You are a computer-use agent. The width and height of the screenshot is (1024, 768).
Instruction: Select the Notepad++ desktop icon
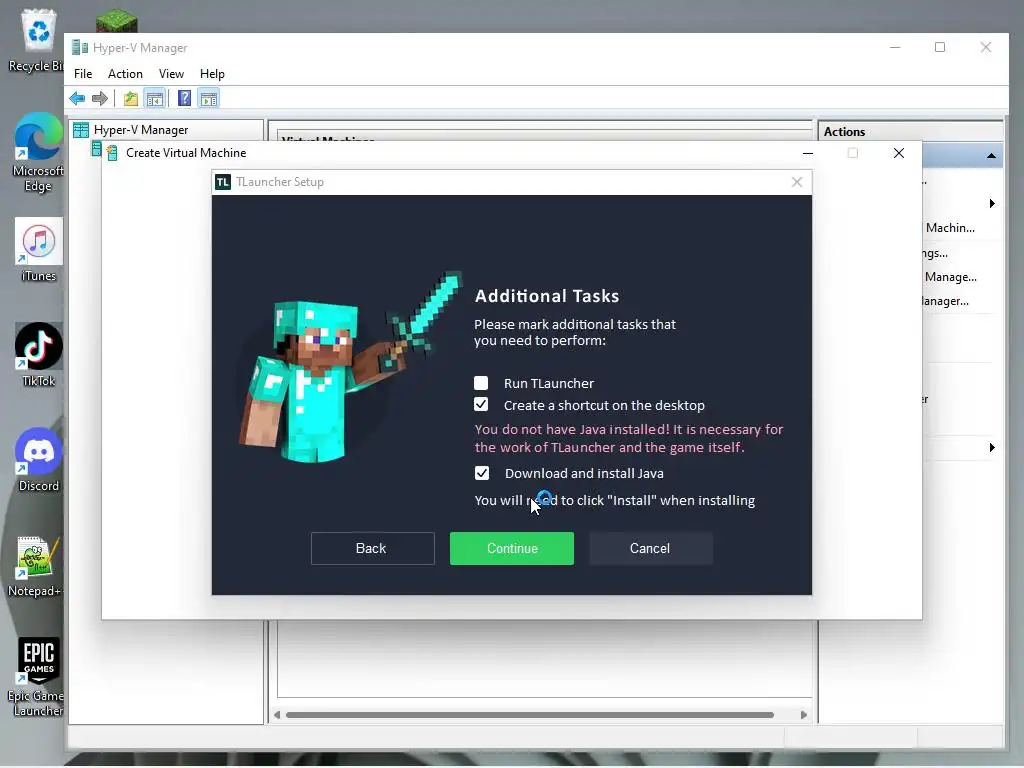point(35,566)
